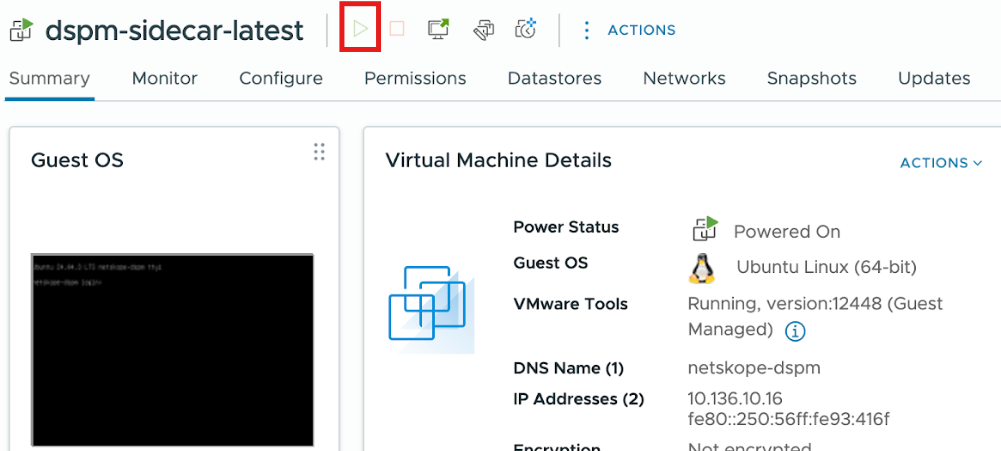This screenshot has height=451, width=1001.
Task: Open the Snapshots tab
Action: 811,79
